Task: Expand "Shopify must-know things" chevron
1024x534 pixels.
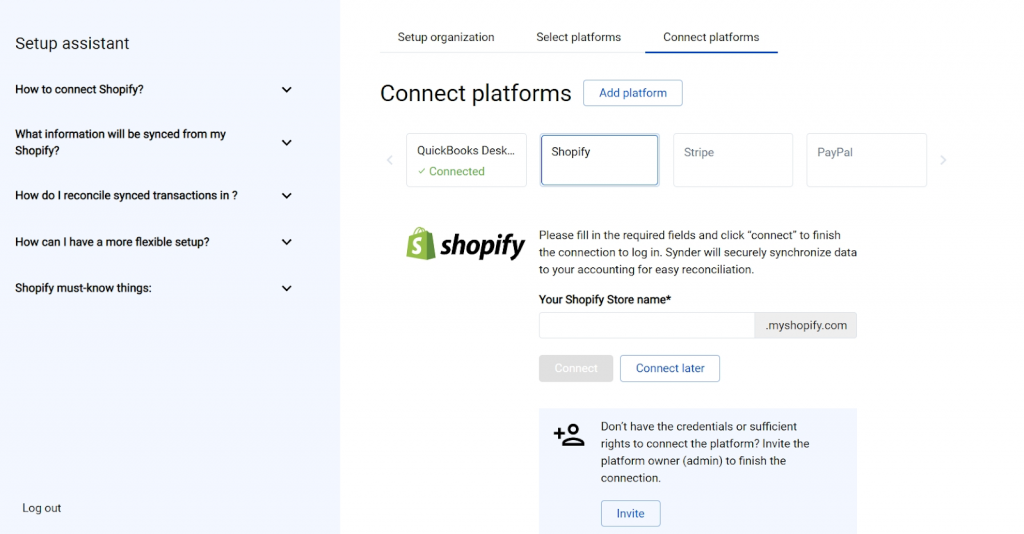Action: [286, 289]
